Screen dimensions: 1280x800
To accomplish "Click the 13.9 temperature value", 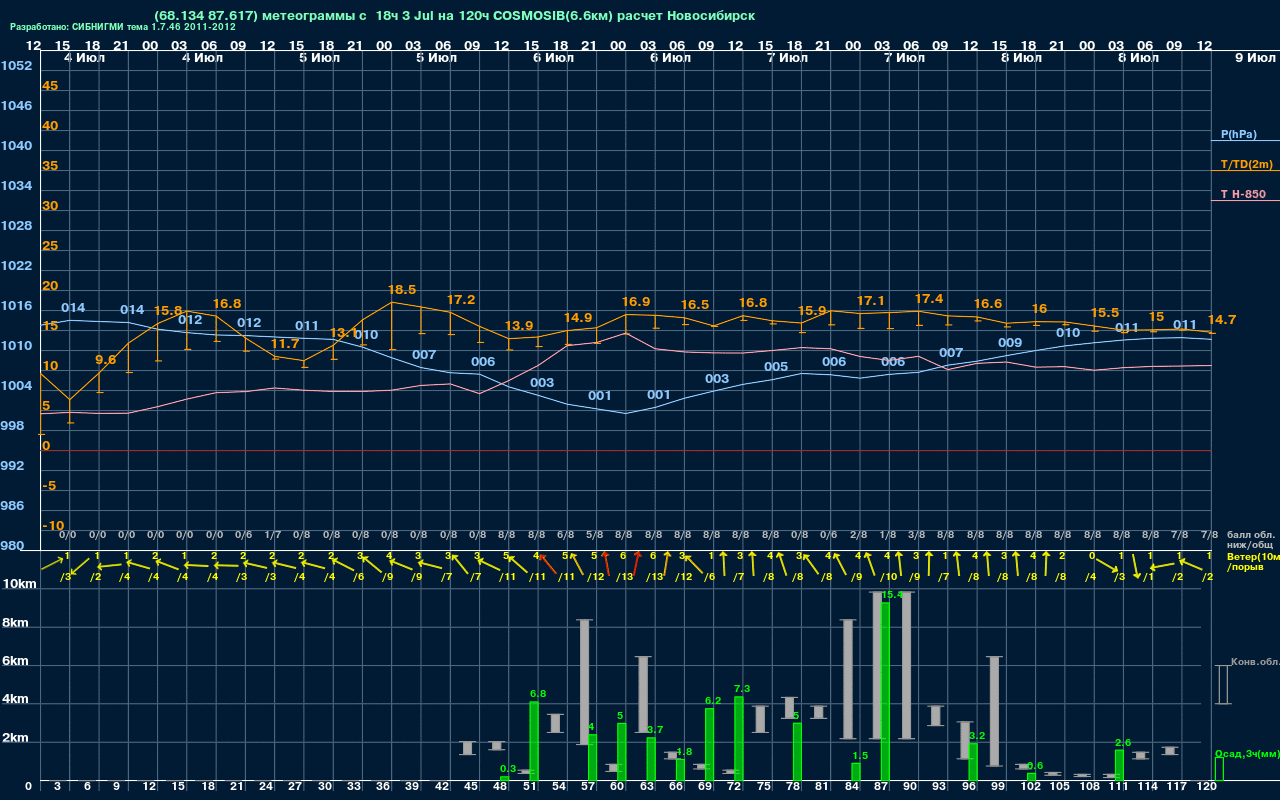I will (x=519, y=326).
